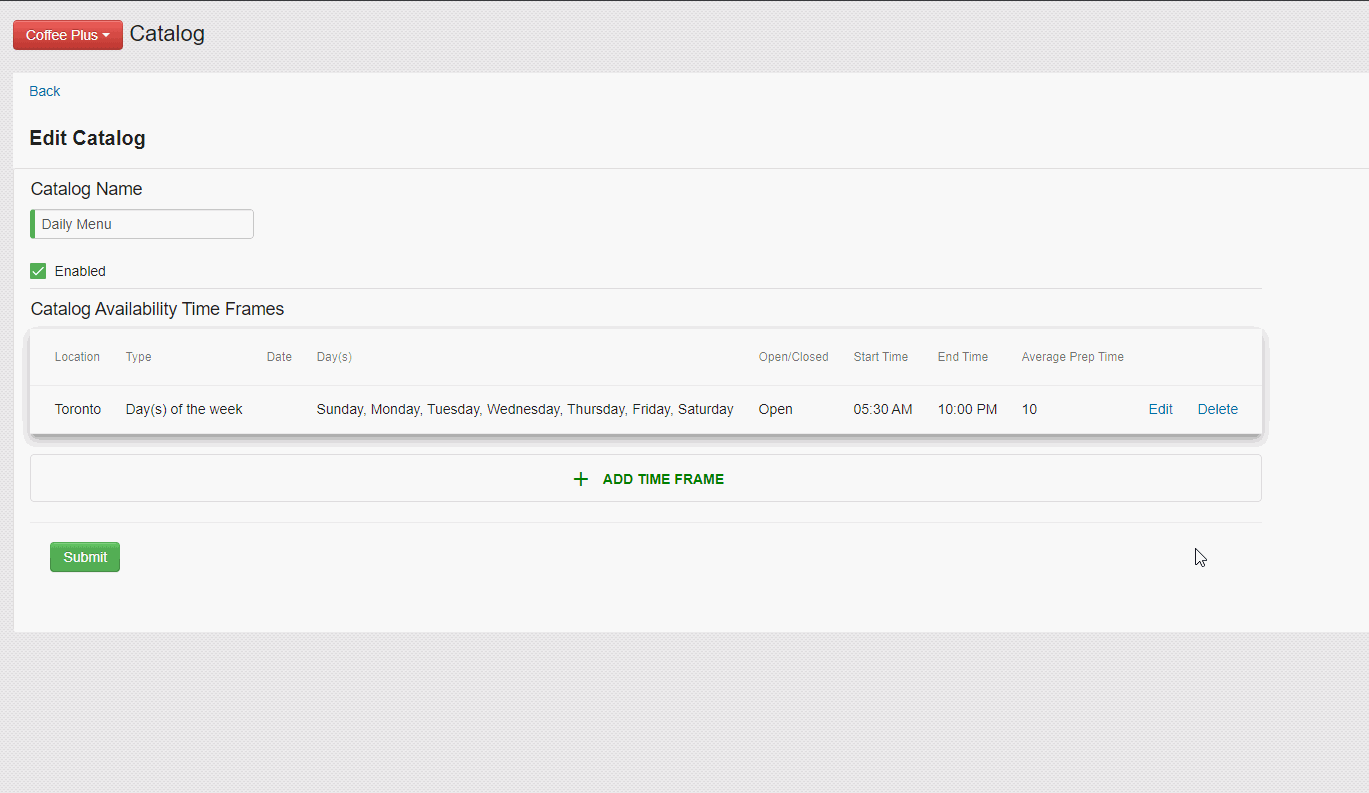Click the Catalog page title
Viewport: 1369px width, 793px height.
coord(166,33)
